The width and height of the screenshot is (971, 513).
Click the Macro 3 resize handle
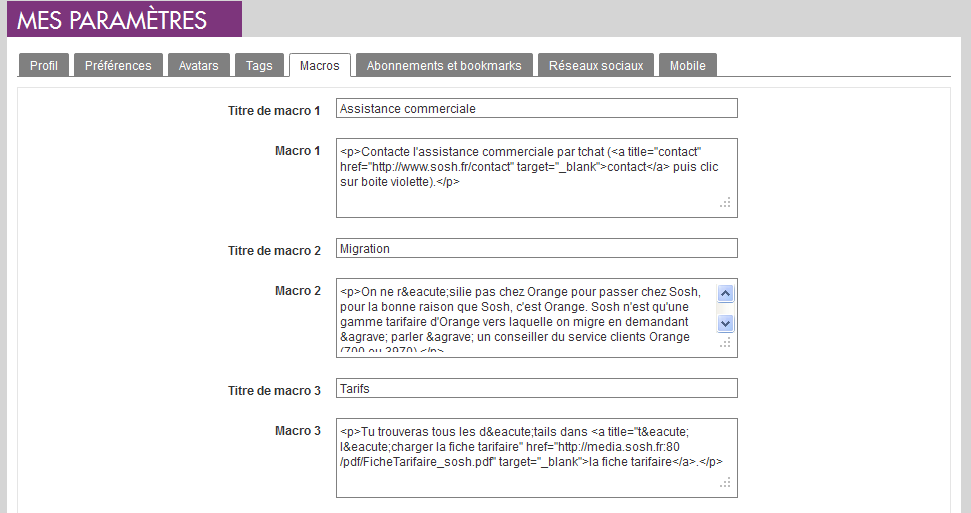[727, 483]
